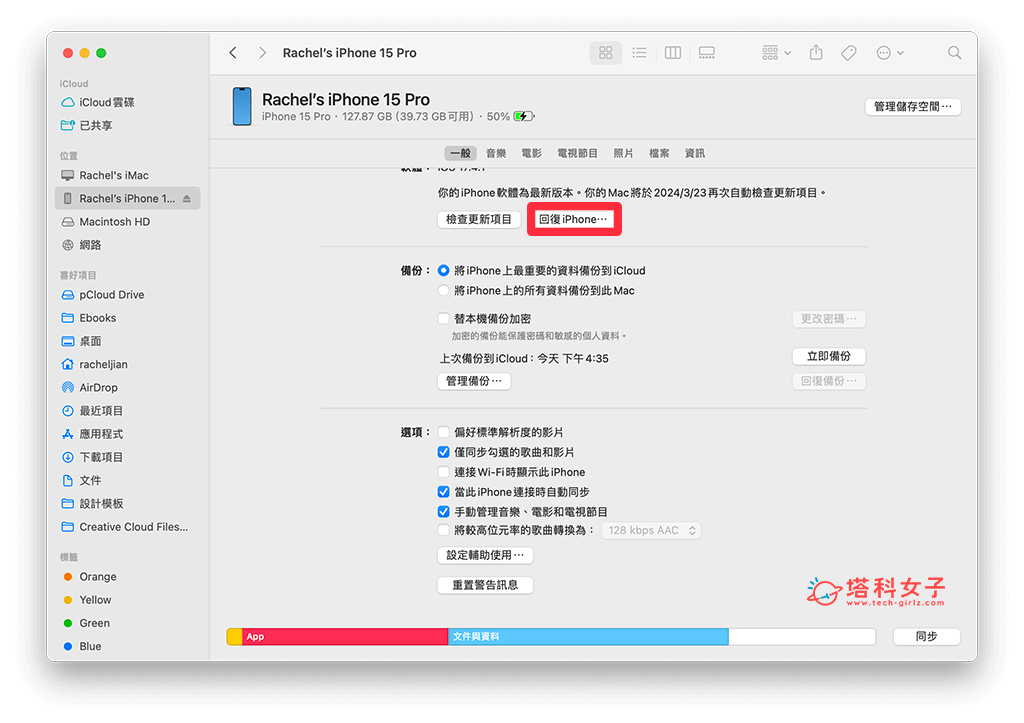Enable 替本機備份加密 checkbox
Viewport: 1024px width, 723px height.
pos(443,319)
